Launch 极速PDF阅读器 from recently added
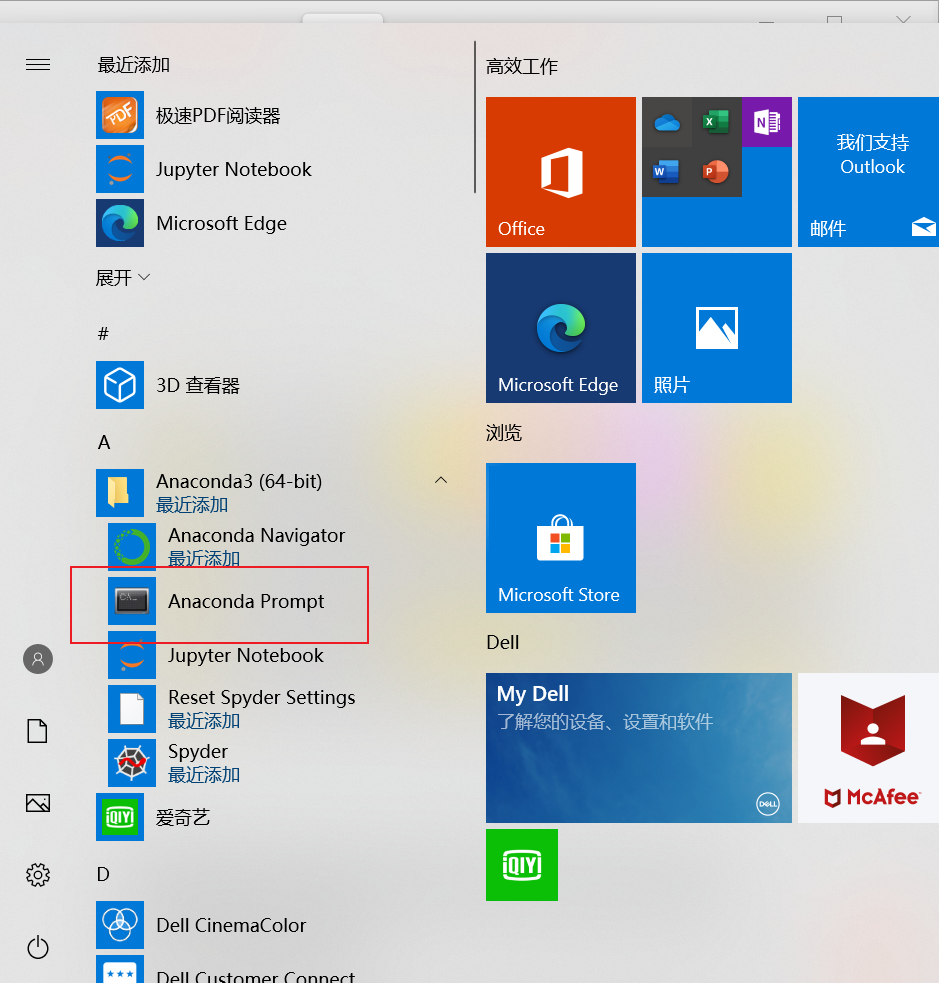 tap(188, 115)
